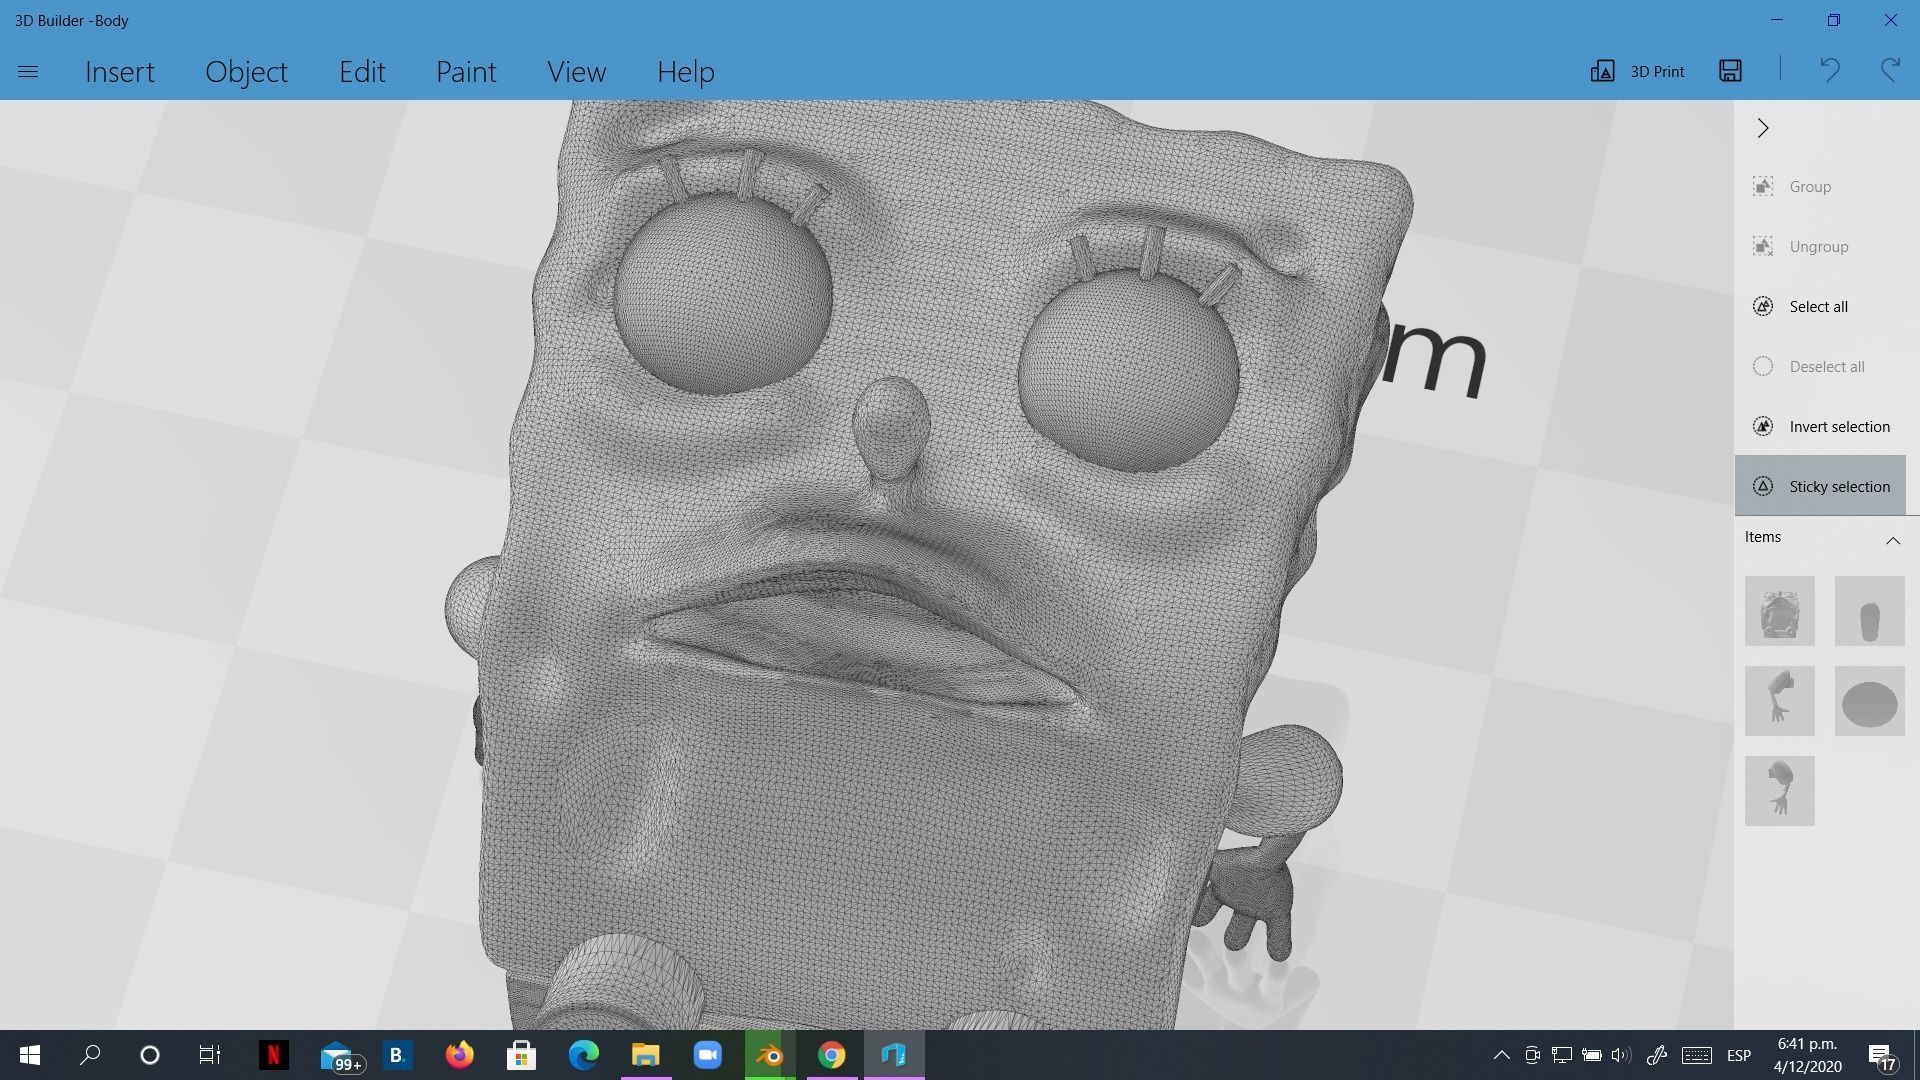Open Windows search from the taskbar

click(x=90, y=1055)
